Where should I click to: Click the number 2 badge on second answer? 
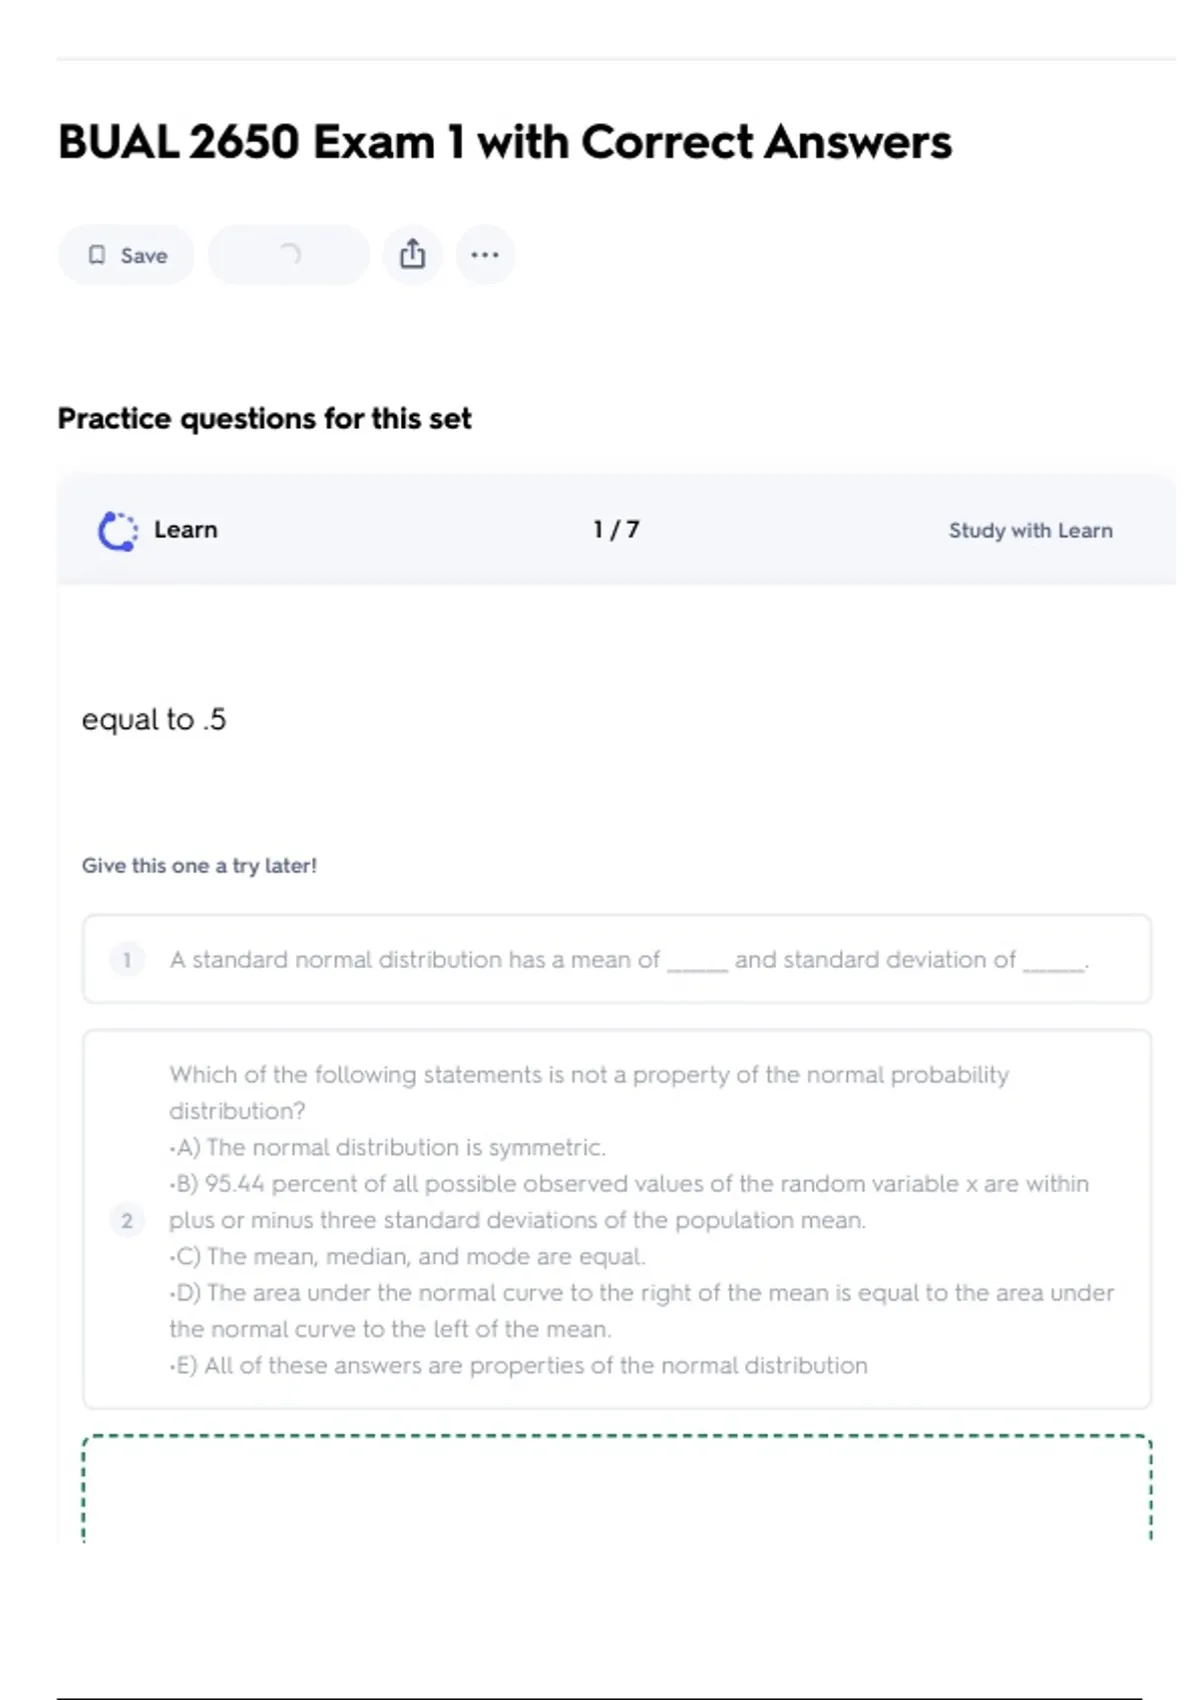127,1220
